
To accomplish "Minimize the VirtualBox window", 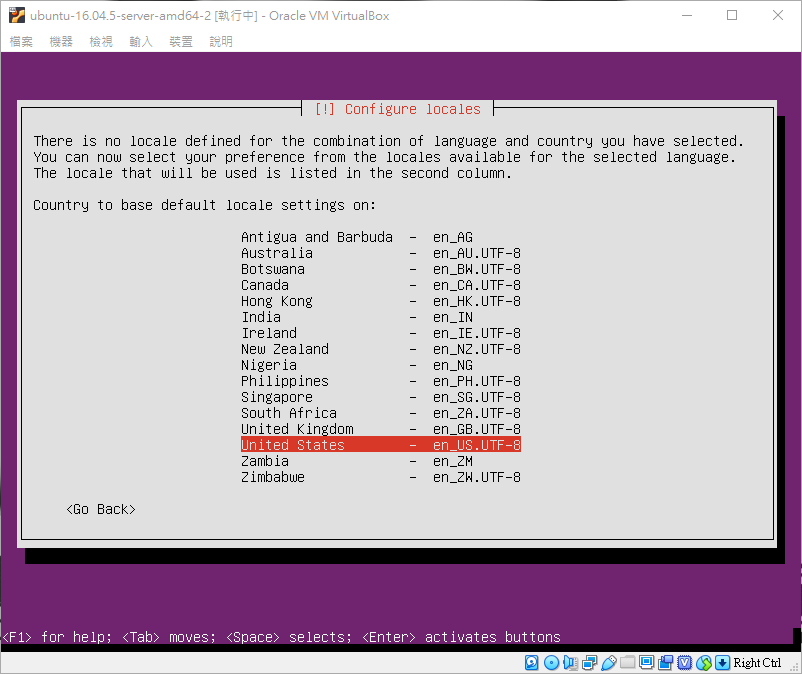I will point(687,15).
